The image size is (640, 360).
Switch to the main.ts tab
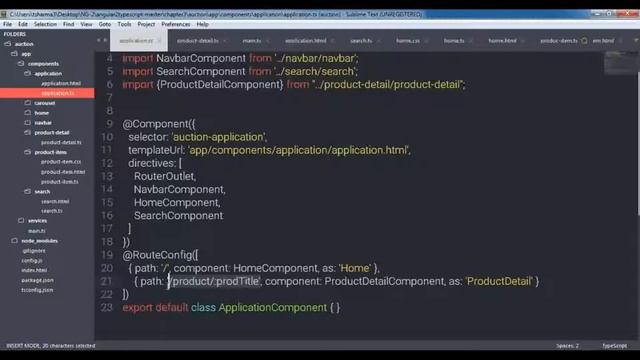[251, 41]
